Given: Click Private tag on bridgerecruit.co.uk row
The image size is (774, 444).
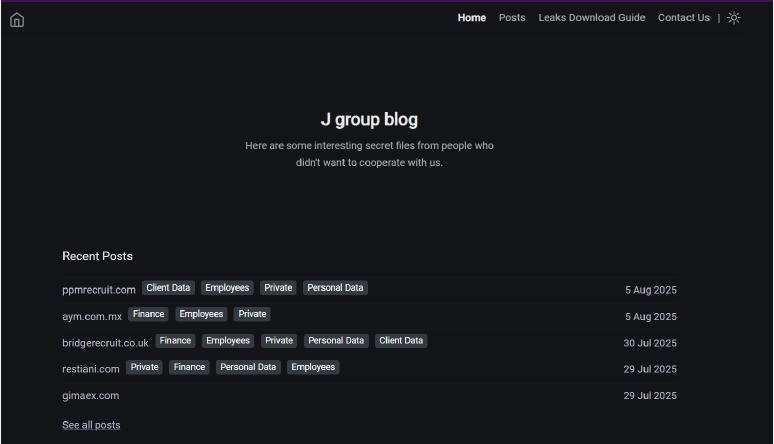Looking at the screenshot, I should click(x=279, y=341).
